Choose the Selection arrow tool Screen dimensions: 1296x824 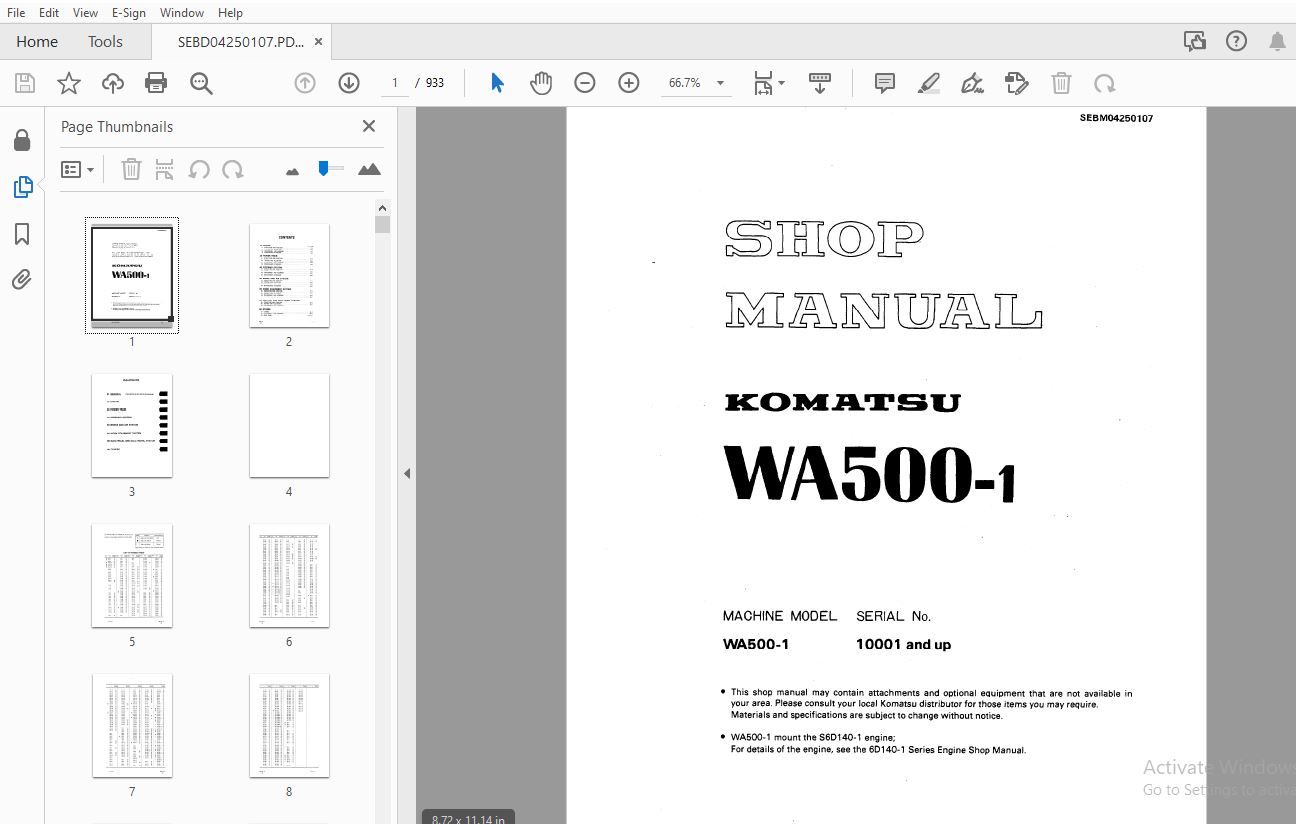[497, 83]
